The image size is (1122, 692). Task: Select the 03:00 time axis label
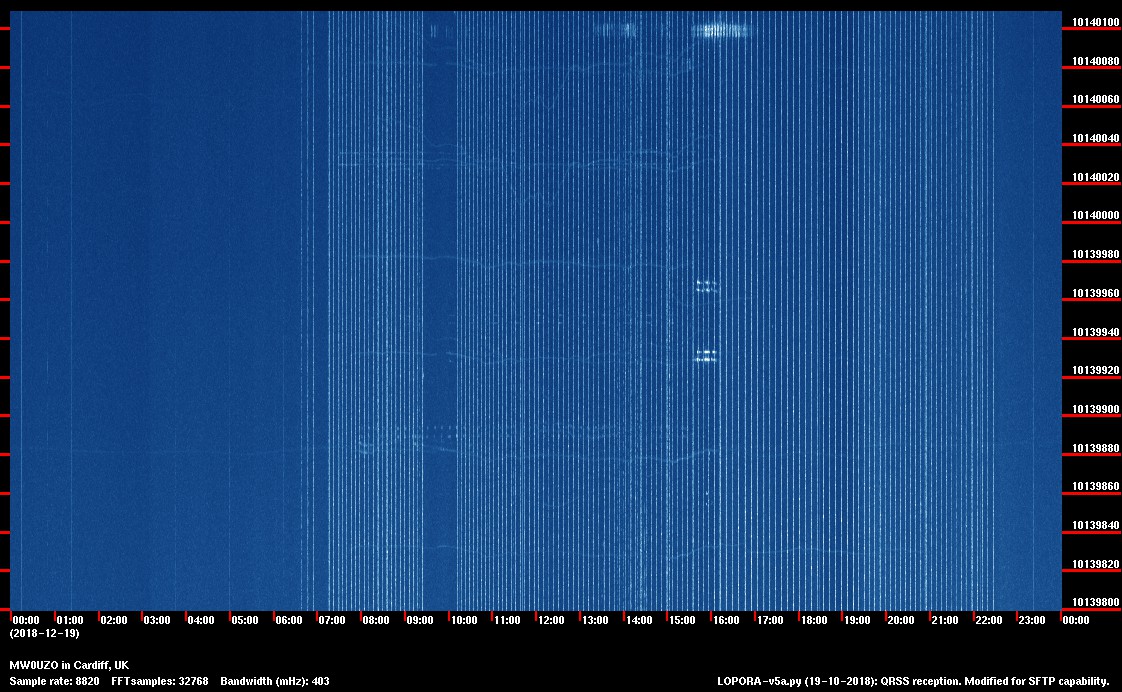point(157,621)
